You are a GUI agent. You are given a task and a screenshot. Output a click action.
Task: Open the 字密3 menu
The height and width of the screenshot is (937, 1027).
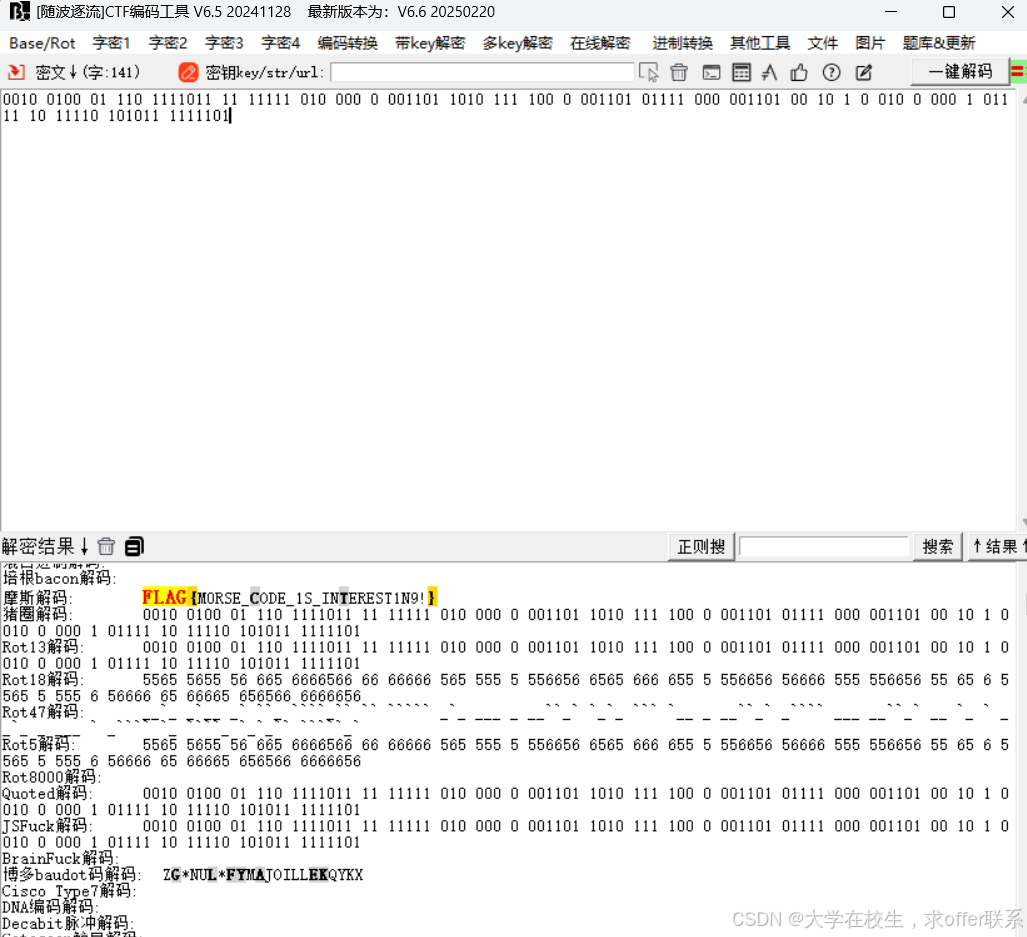click(224, 43)
